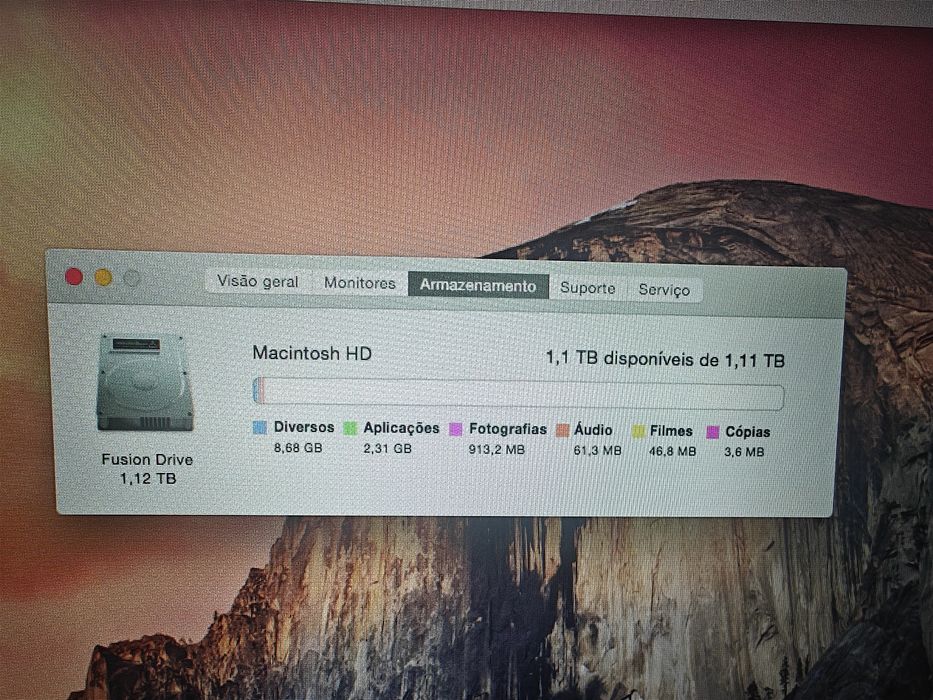Click the yellow Filmes color swatch
The image size is (933, 700).
(x=638, y=432)
